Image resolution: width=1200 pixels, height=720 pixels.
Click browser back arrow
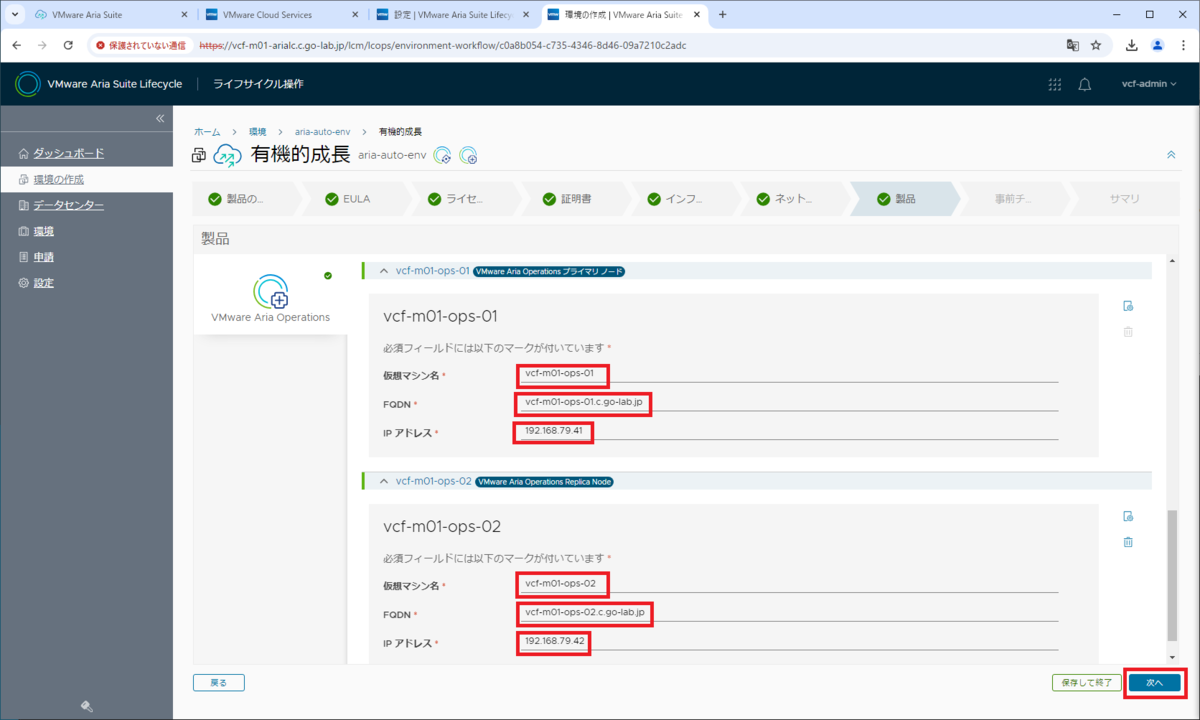[15, 45]
